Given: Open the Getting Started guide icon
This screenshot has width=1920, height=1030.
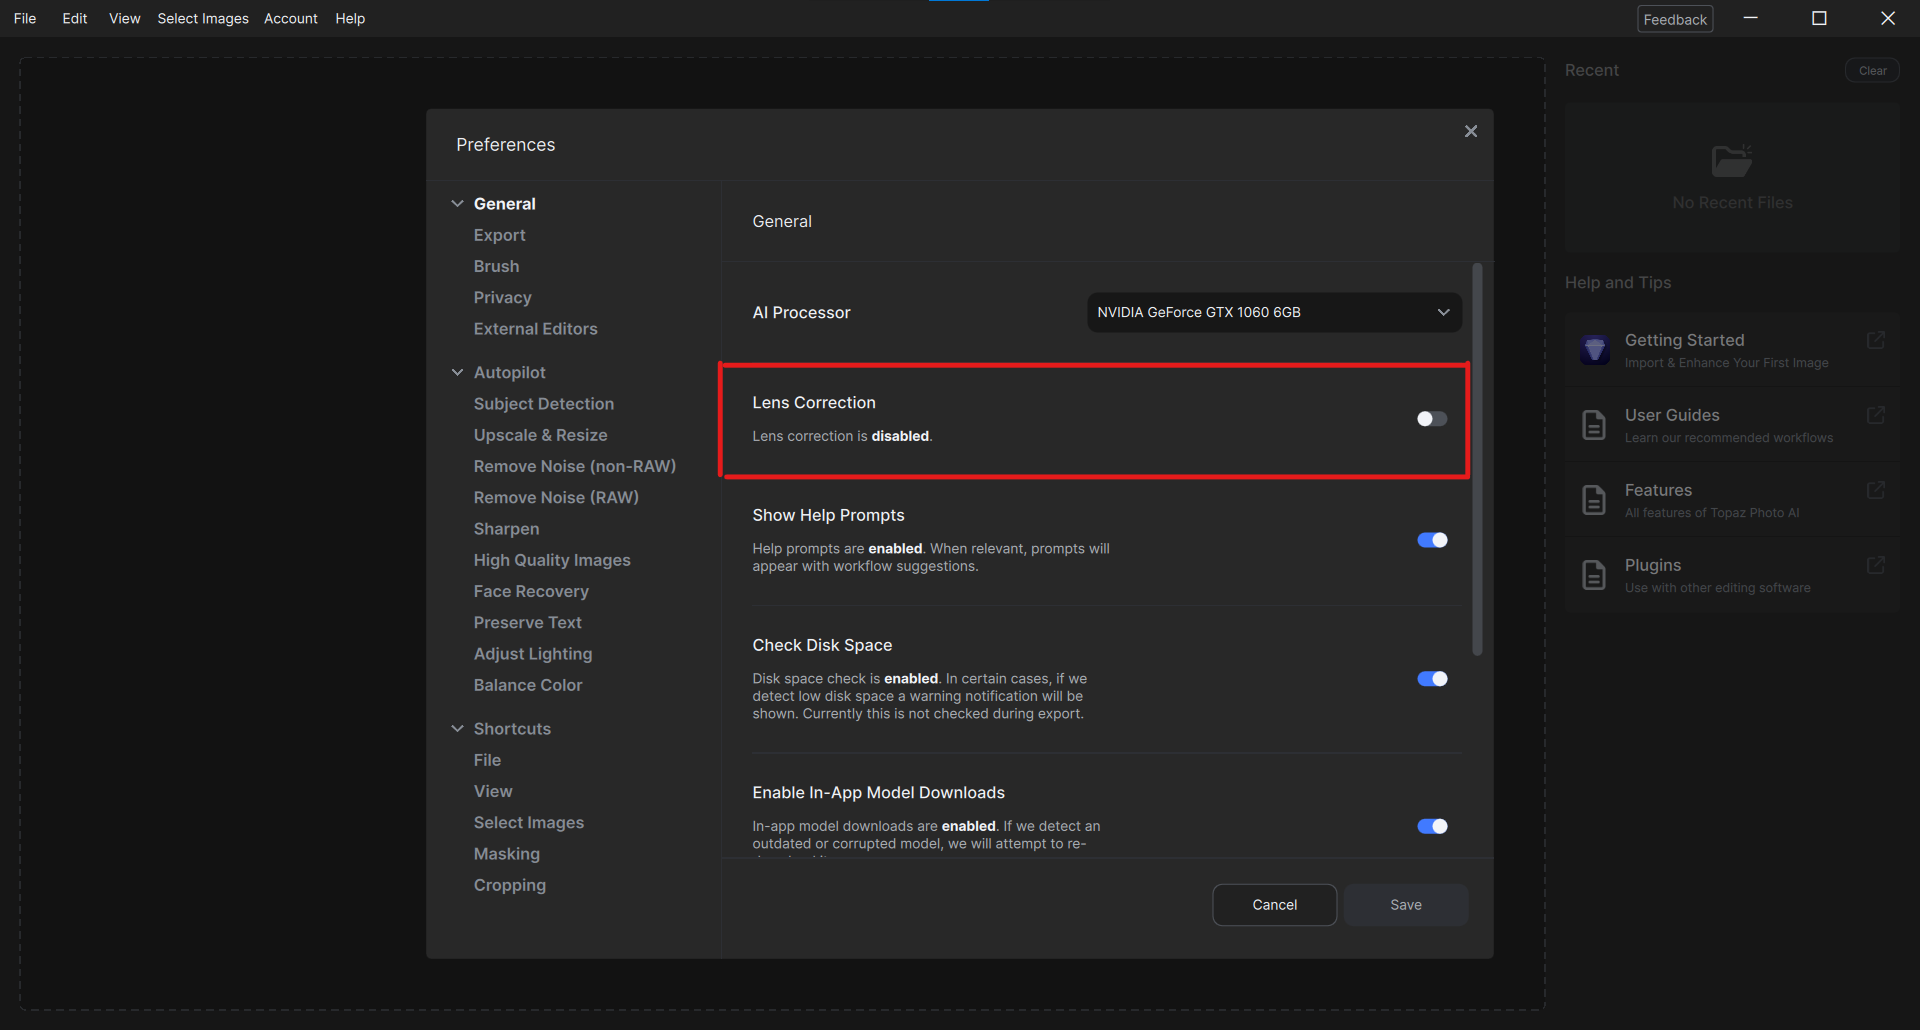Looking at the screenshot, I should pos(1594,349).
